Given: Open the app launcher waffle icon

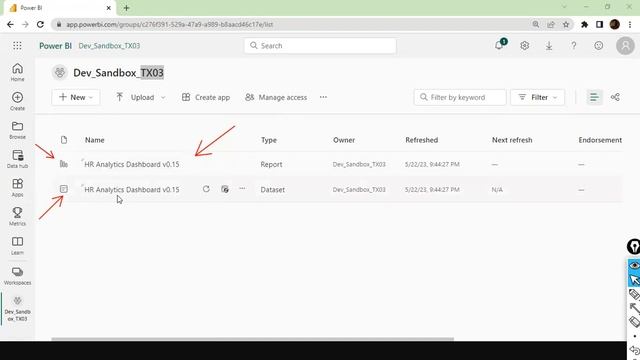Looking at the screenshot, I should pos(17,46).
